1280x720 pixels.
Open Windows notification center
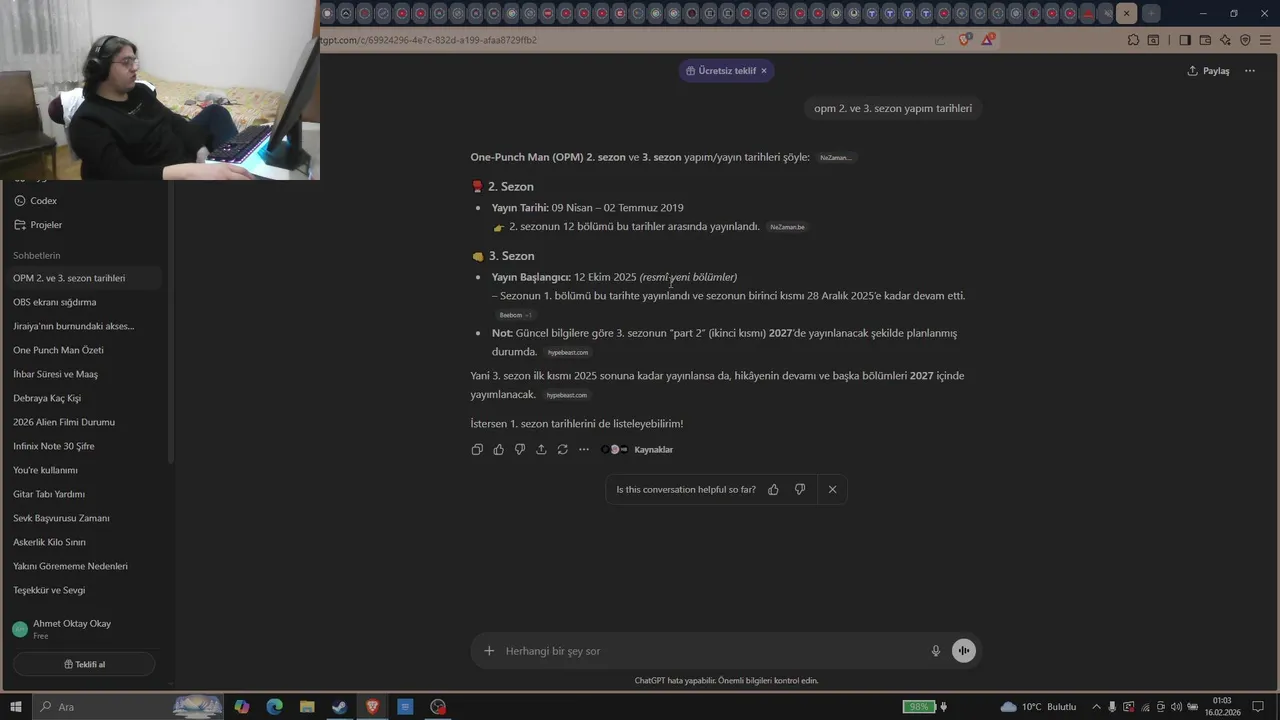(x=1258, y=707)
